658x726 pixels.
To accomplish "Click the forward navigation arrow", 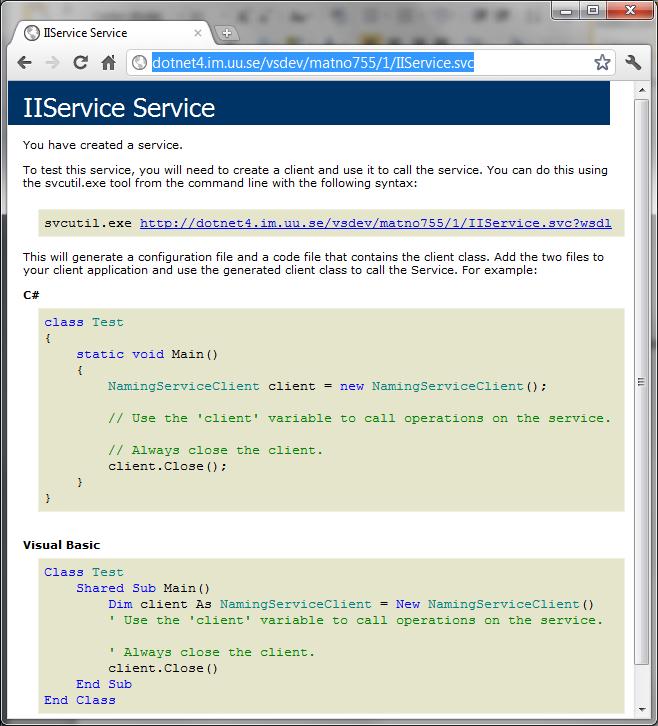I will point(53,62).
